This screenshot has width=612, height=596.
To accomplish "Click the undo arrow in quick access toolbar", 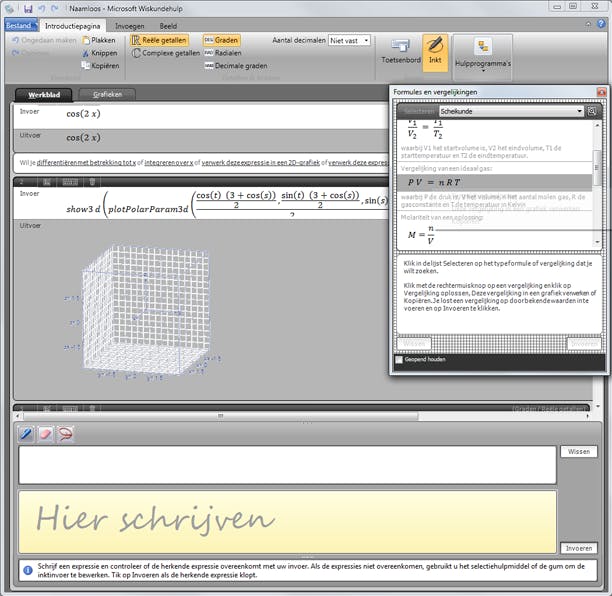I will coord(42,9).
